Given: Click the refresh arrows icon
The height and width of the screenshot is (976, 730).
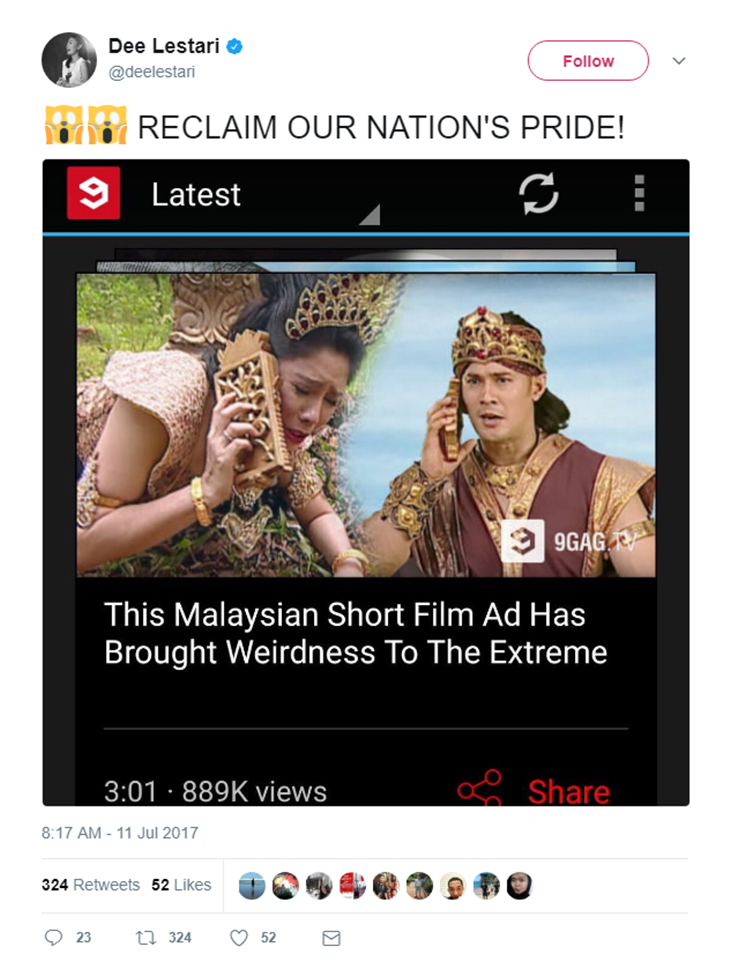Looking at the screenshot, I should (538, 194).
